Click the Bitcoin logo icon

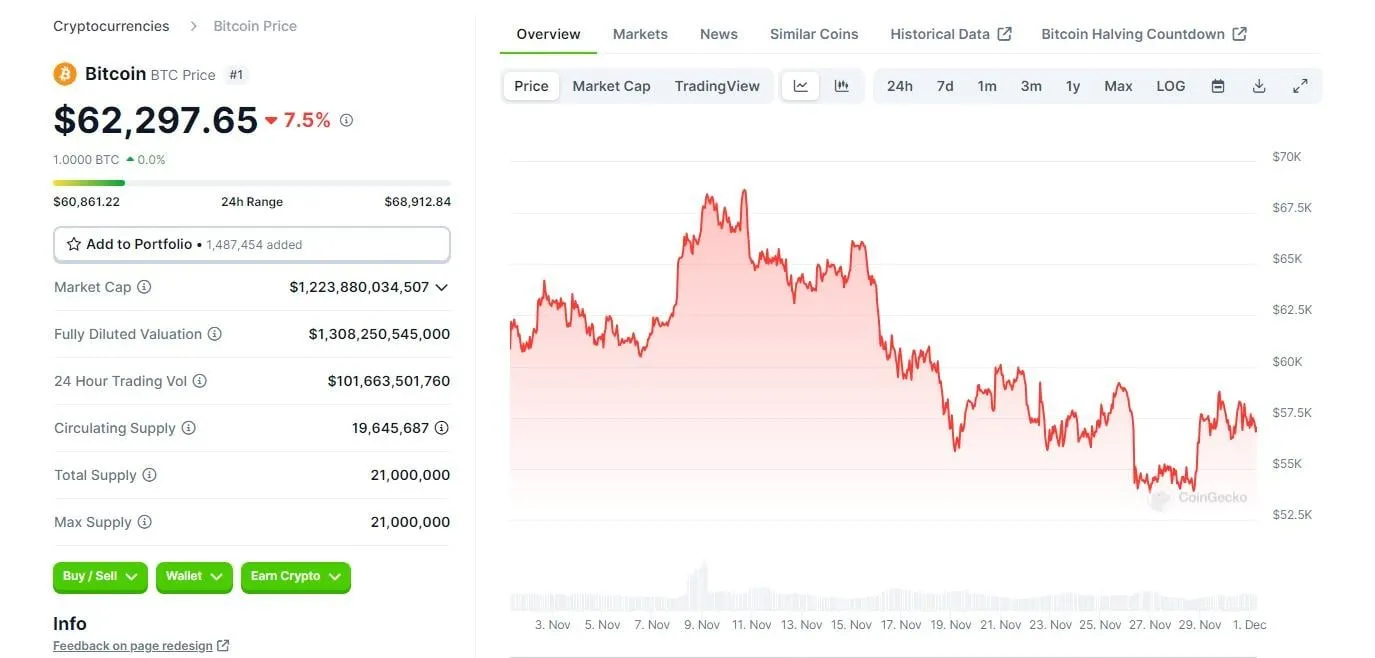tap(65, 74)
